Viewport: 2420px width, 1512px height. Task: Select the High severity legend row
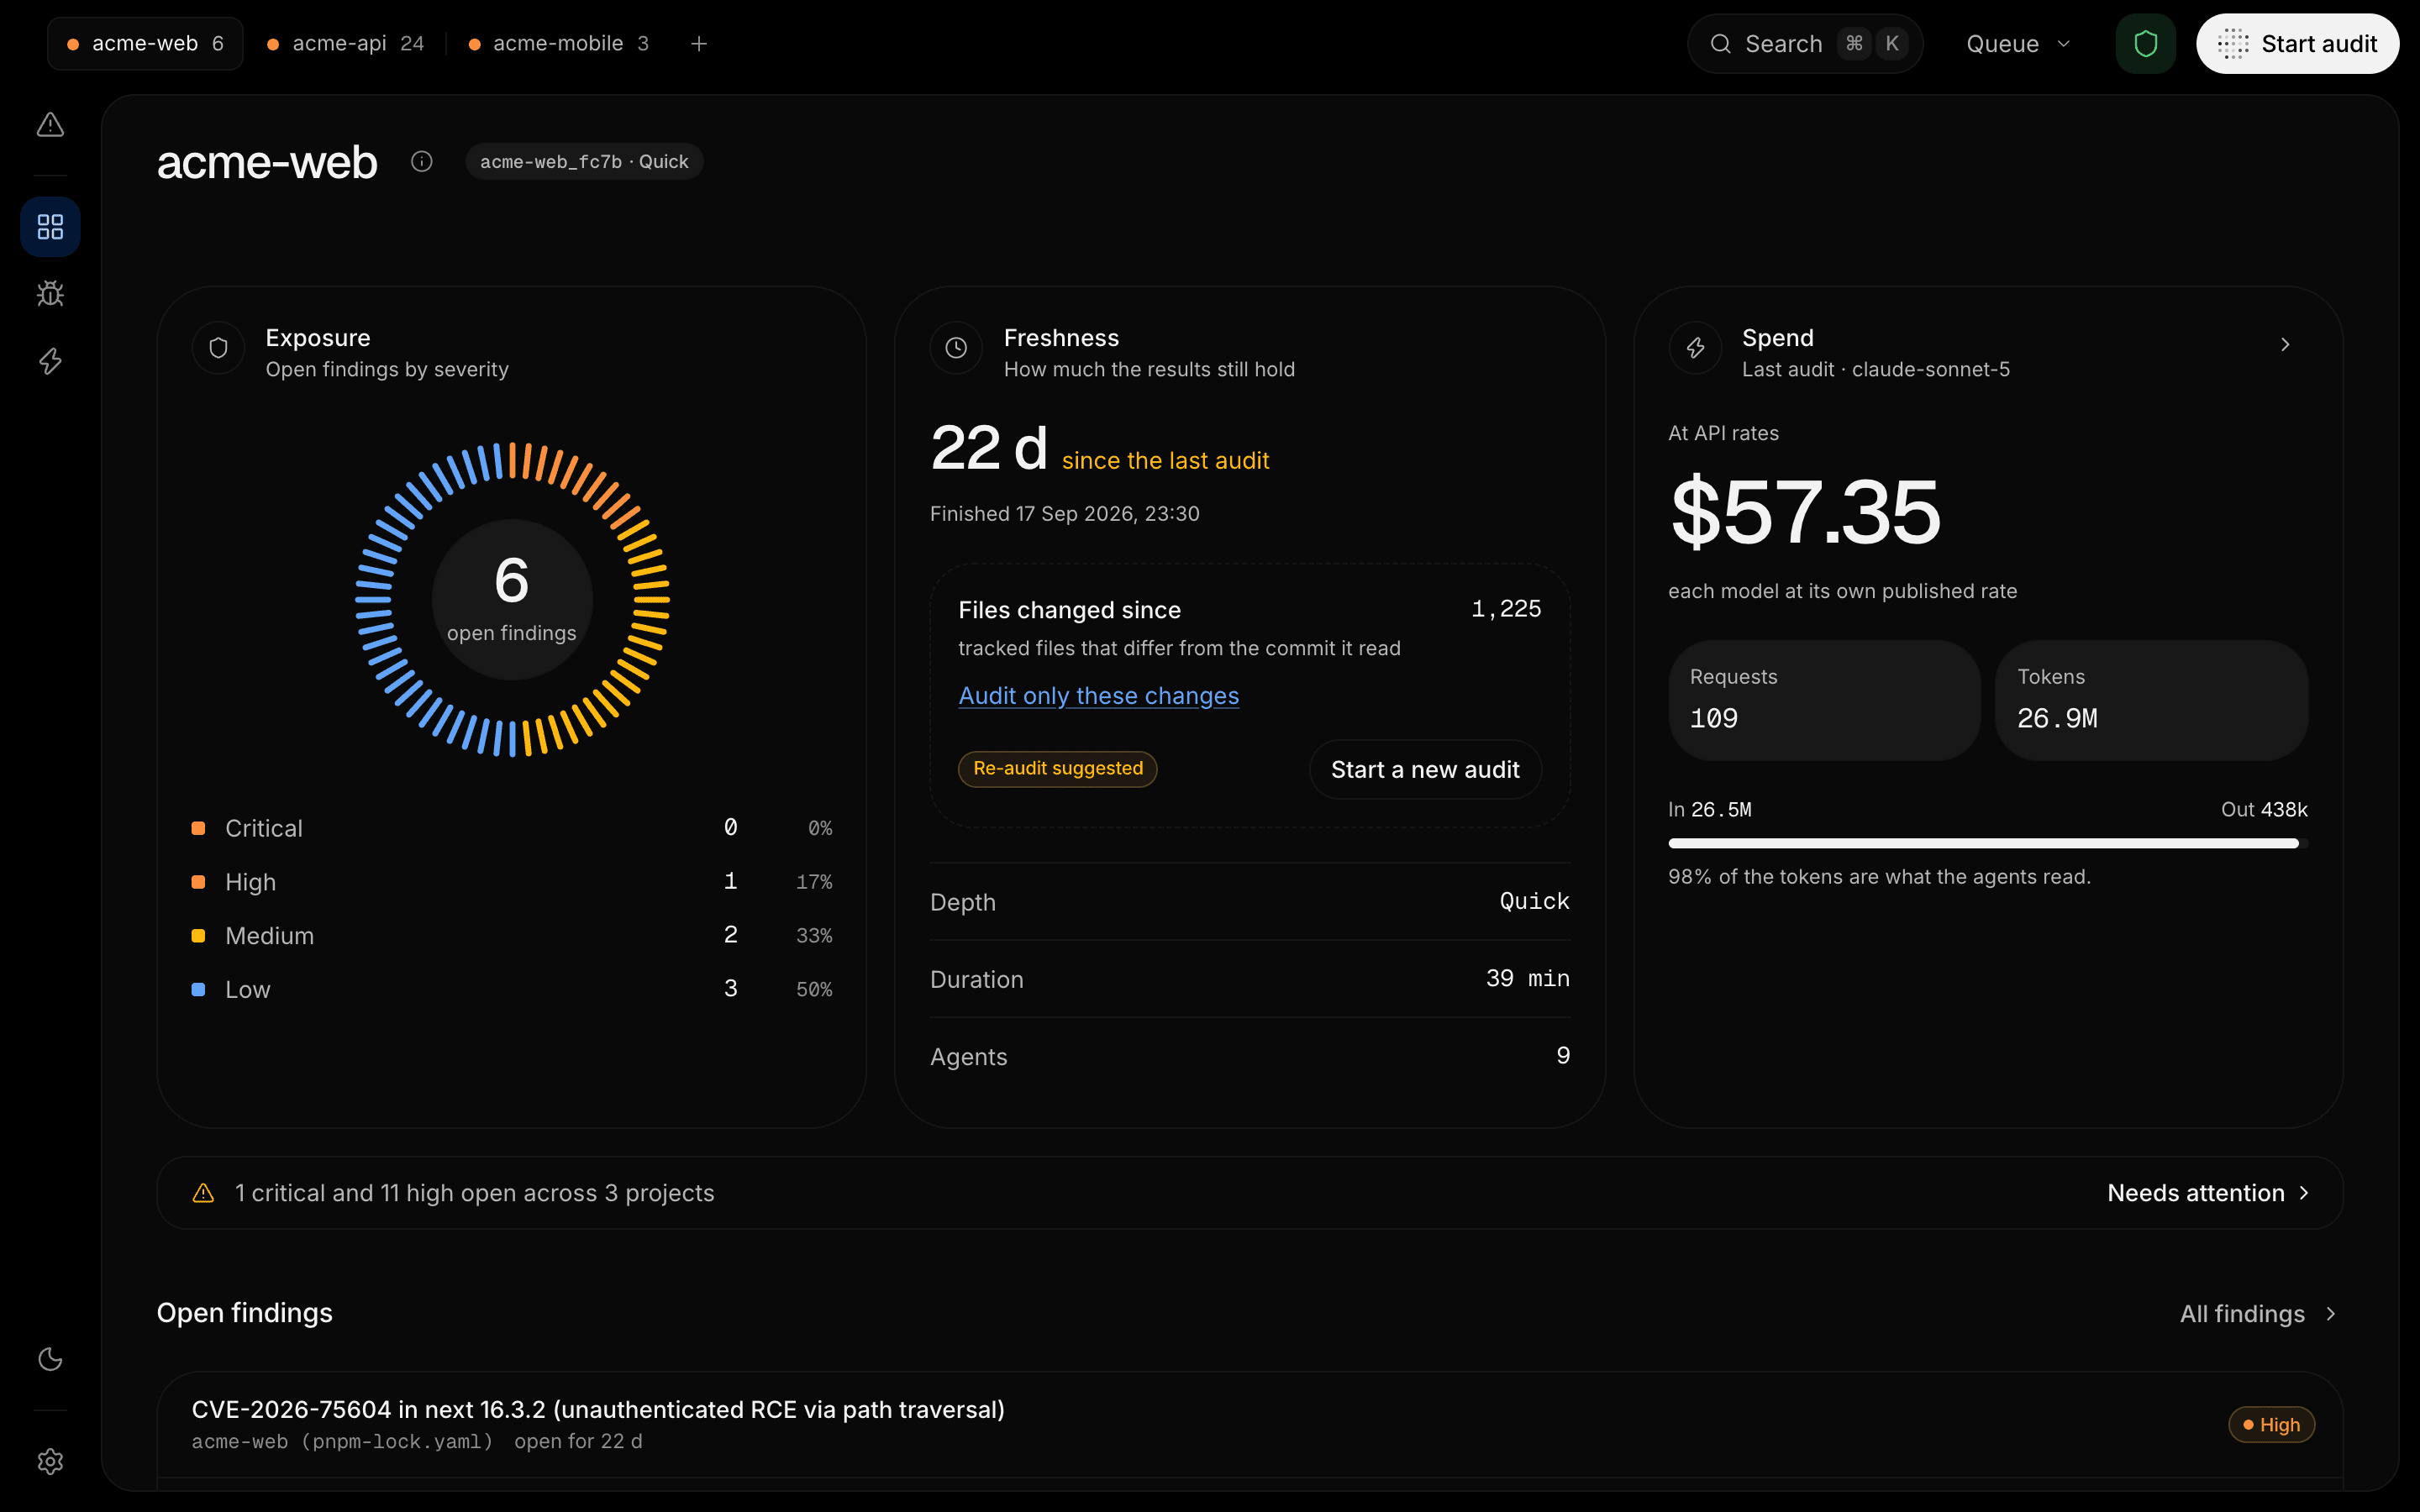tap(512, 882)
